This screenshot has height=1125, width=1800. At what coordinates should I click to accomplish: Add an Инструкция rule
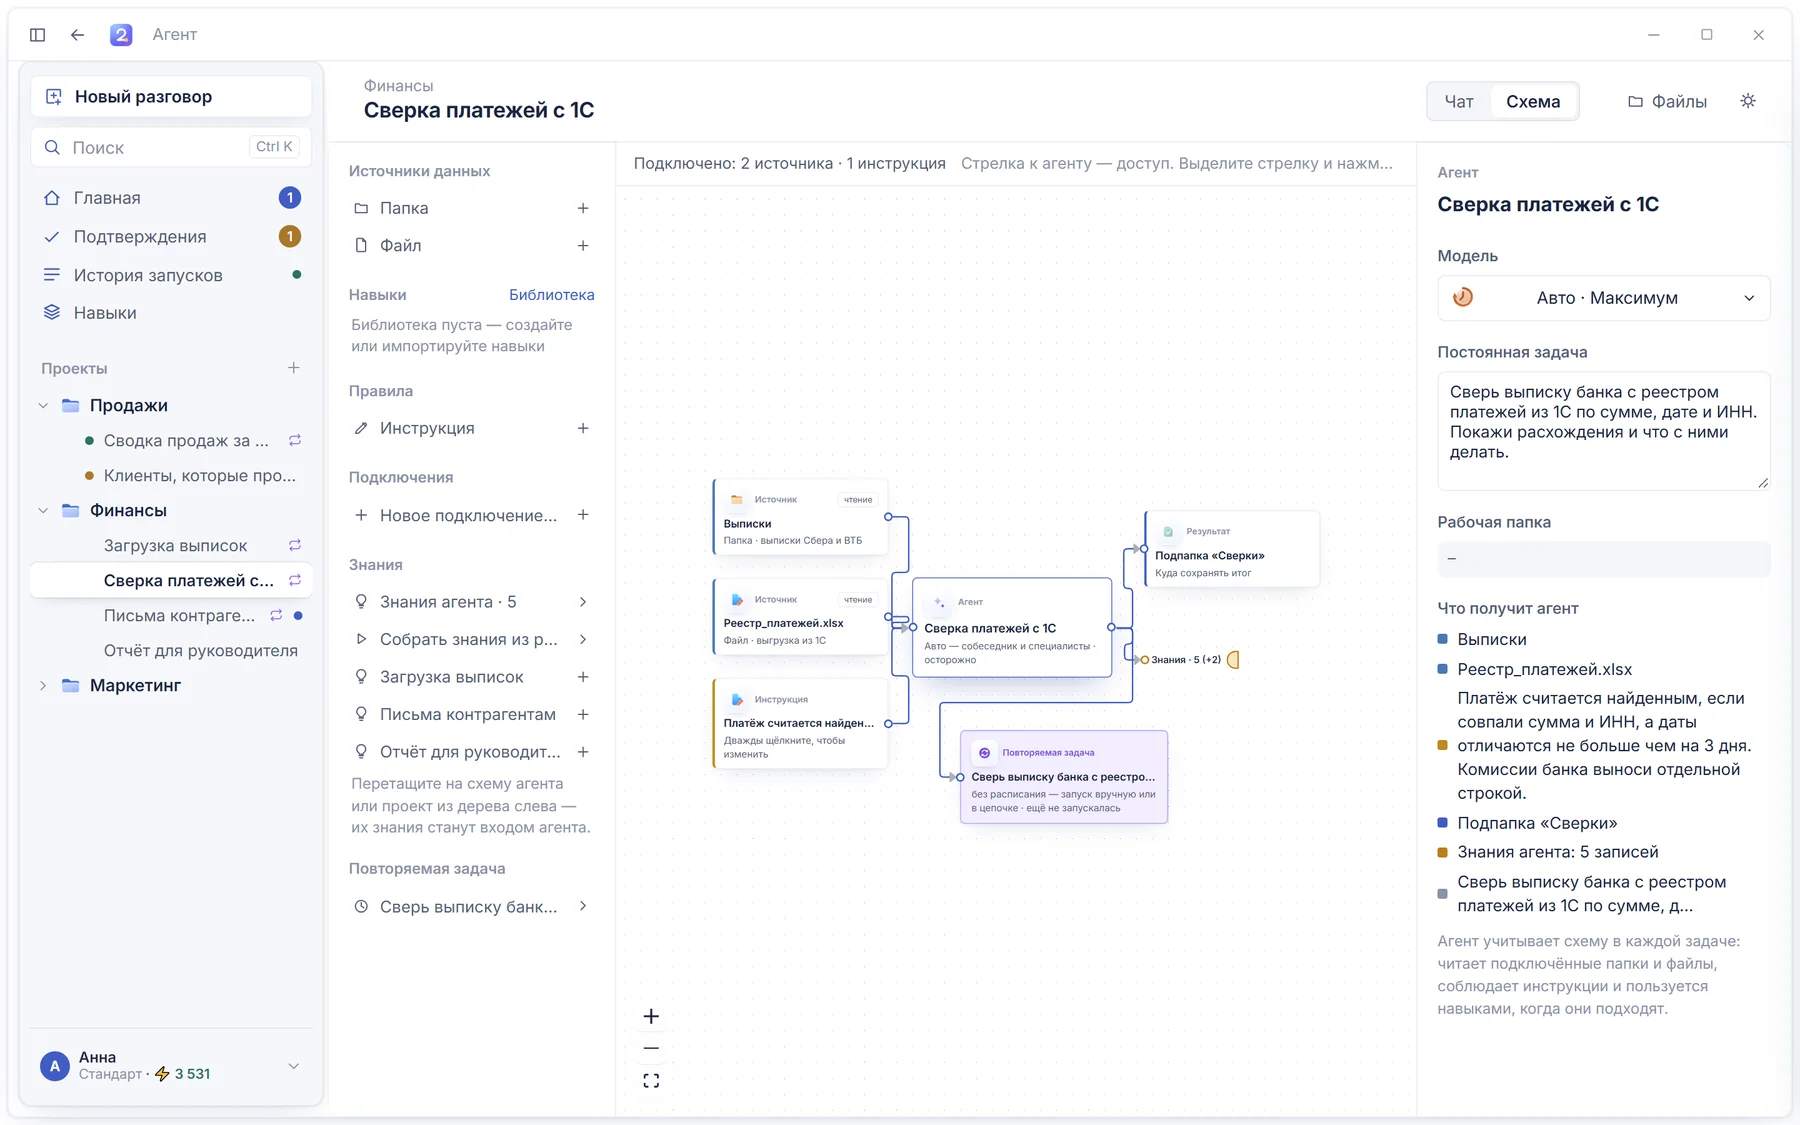[583, 428]
